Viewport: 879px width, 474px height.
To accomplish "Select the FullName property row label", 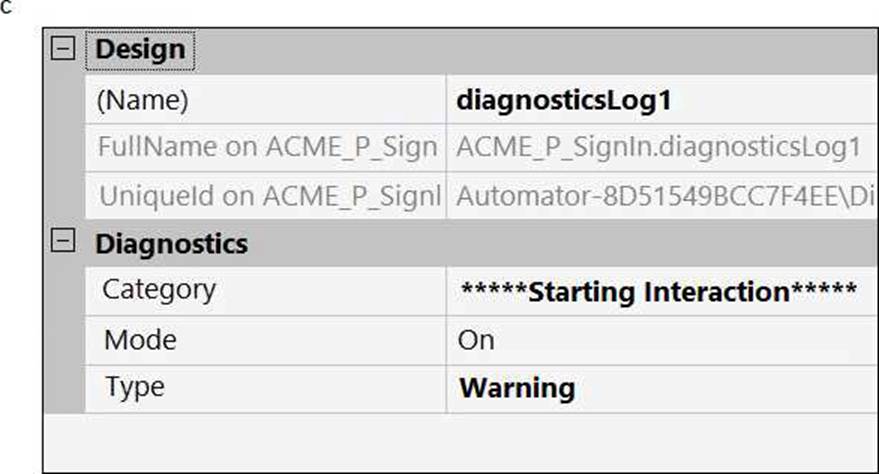I will coord(267,147).
